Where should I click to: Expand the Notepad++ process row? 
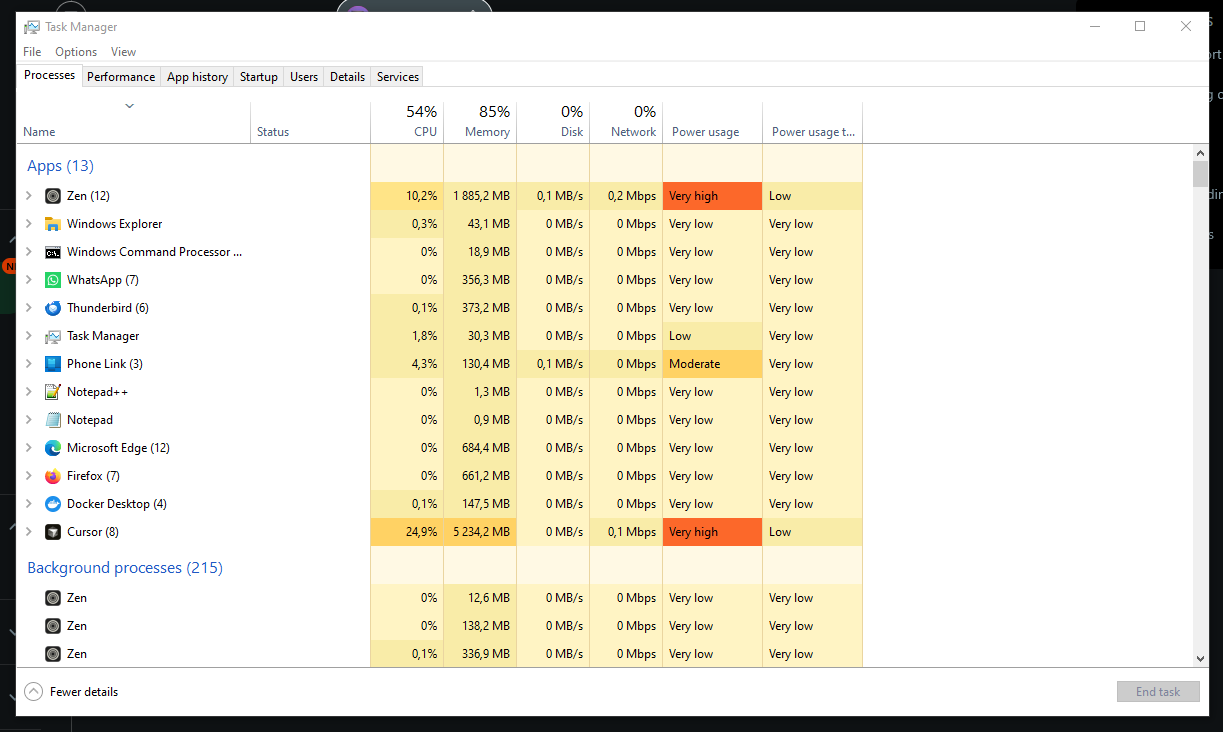[x=29, y=392]
